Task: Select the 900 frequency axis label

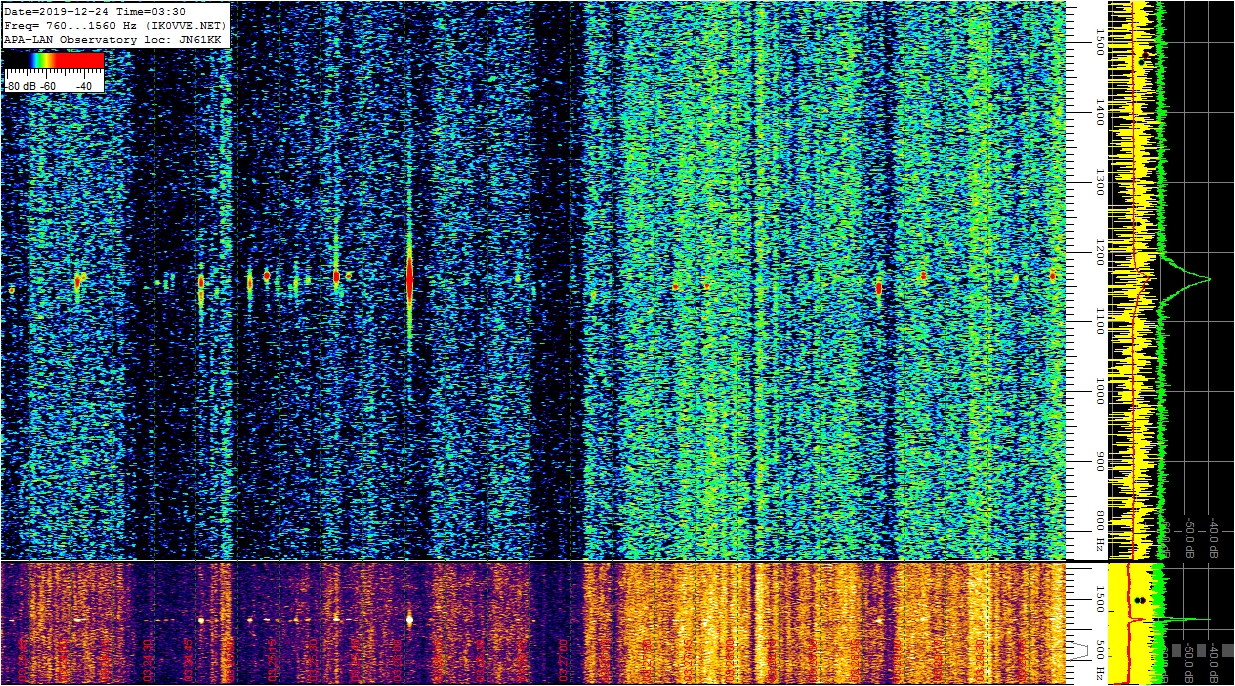Action: (x=1100, y=463)
